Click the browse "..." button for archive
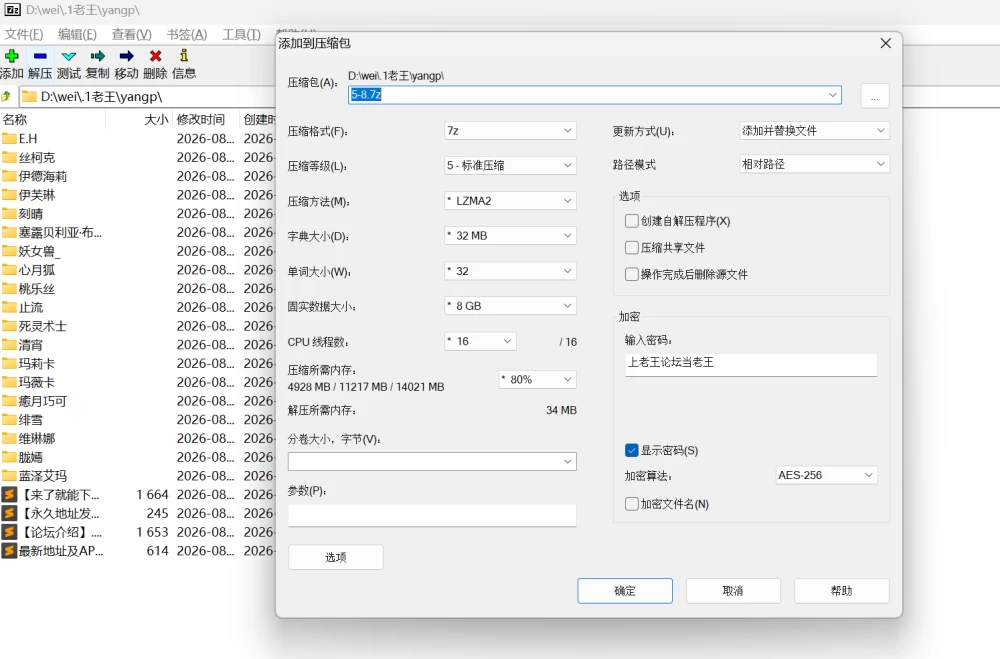Viewport: 1000px width, 659px height. point(875,96)
